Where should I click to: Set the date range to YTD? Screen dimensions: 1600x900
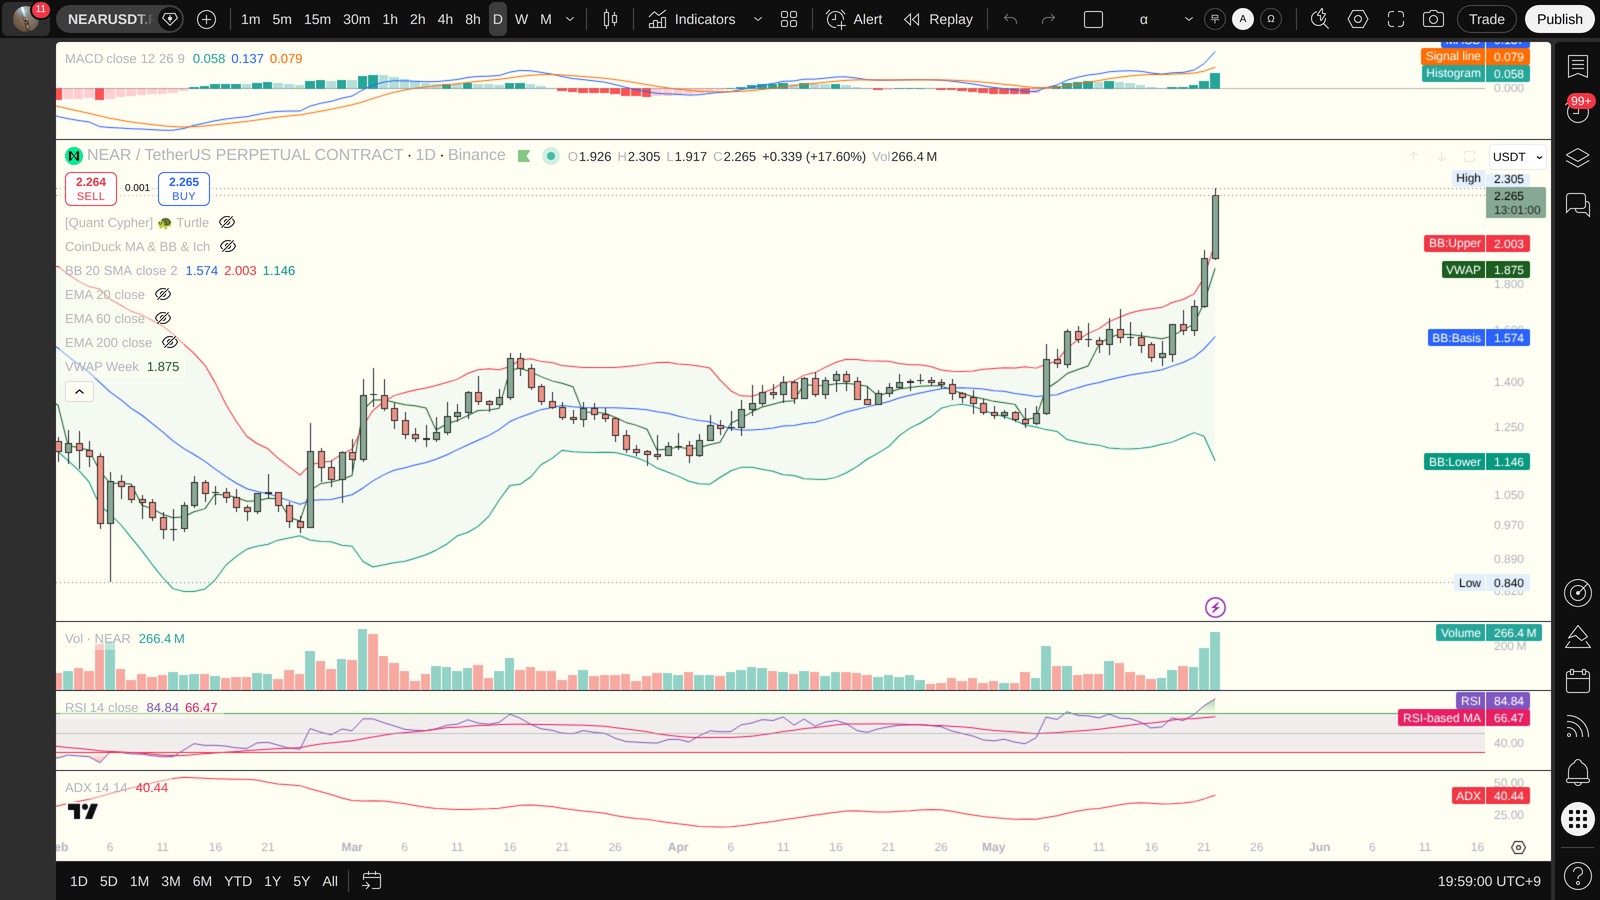point(238,881)
